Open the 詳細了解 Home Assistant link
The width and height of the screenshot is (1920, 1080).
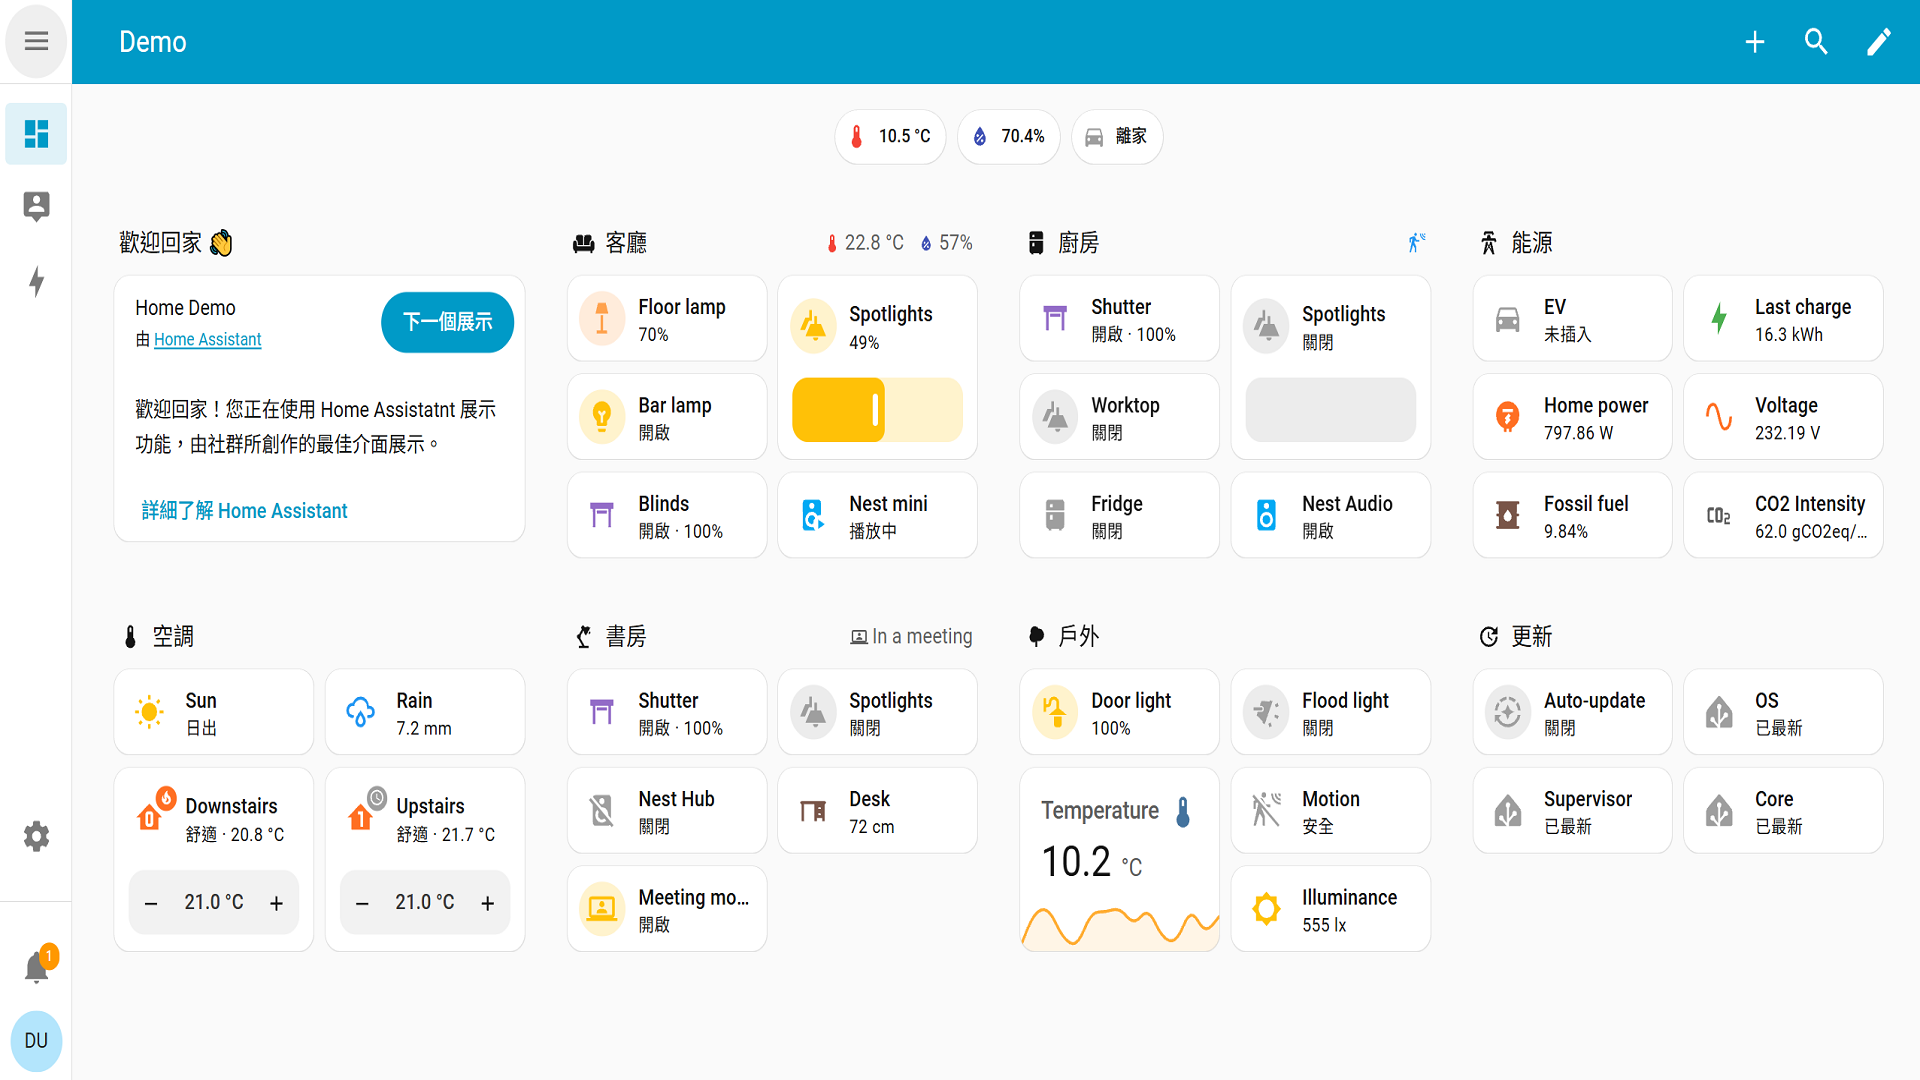click(x=244, y=511)
